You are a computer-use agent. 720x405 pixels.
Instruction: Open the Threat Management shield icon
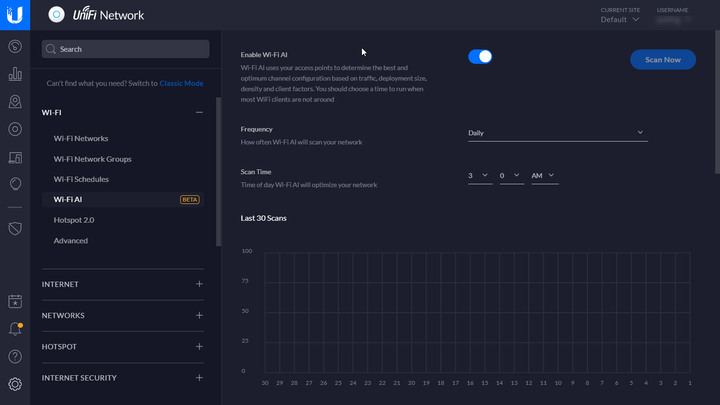(15, 228)
